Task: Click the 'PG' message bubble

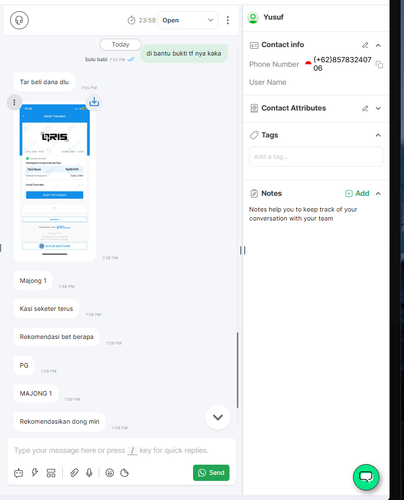Action: tap(24, 365)
